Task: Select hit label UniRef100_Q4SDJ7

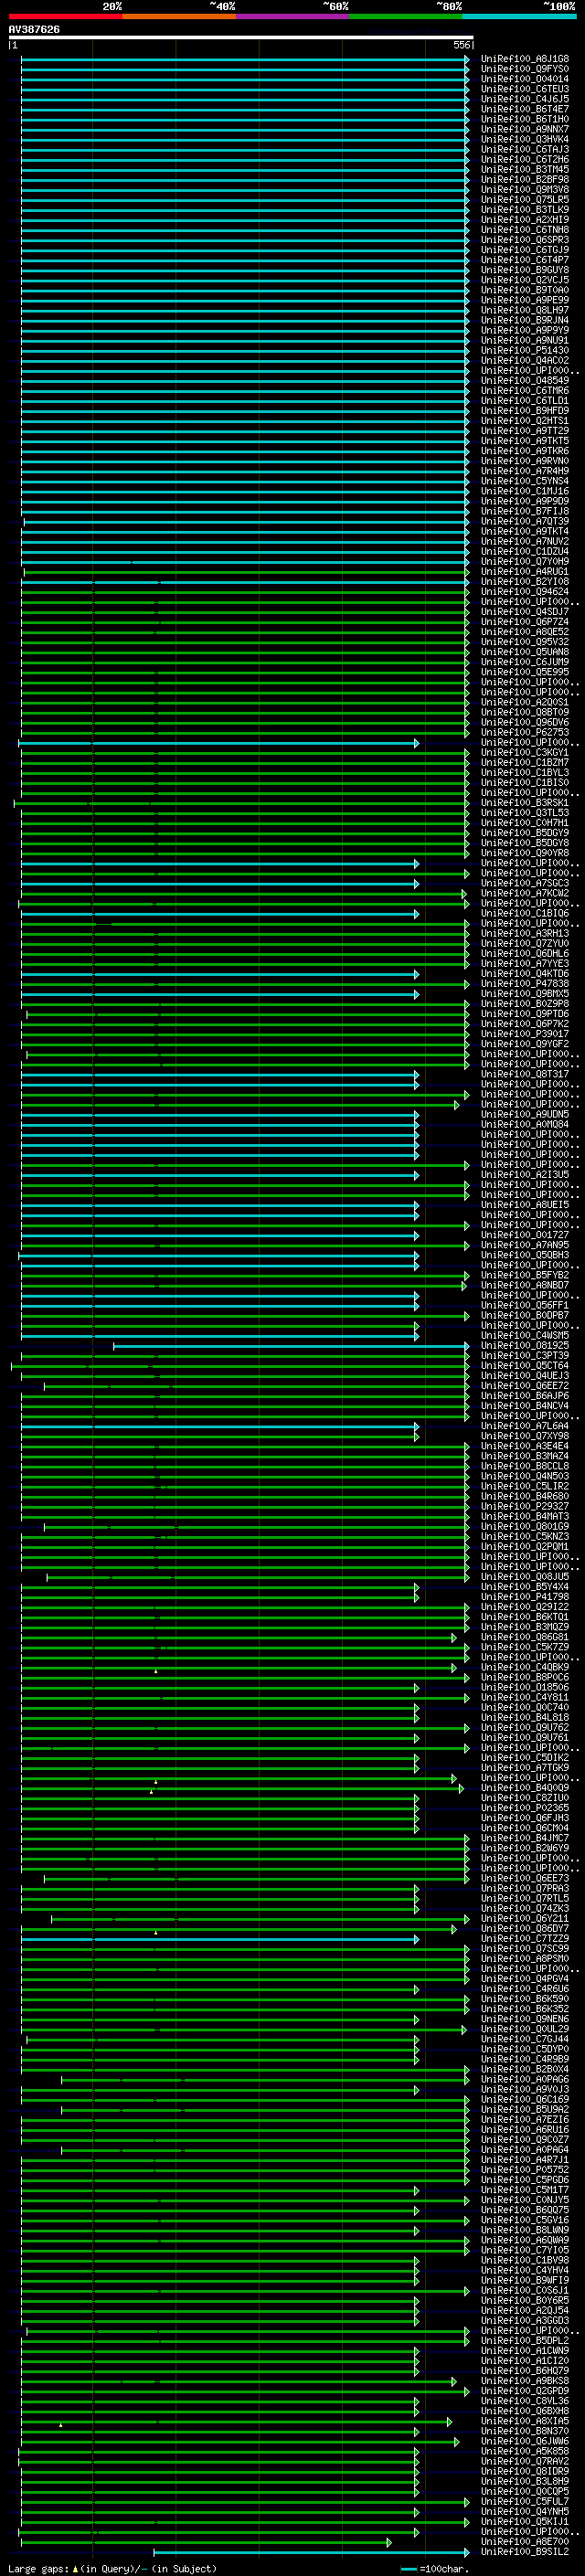Action: pyautogui.click(x=525, y=611)
